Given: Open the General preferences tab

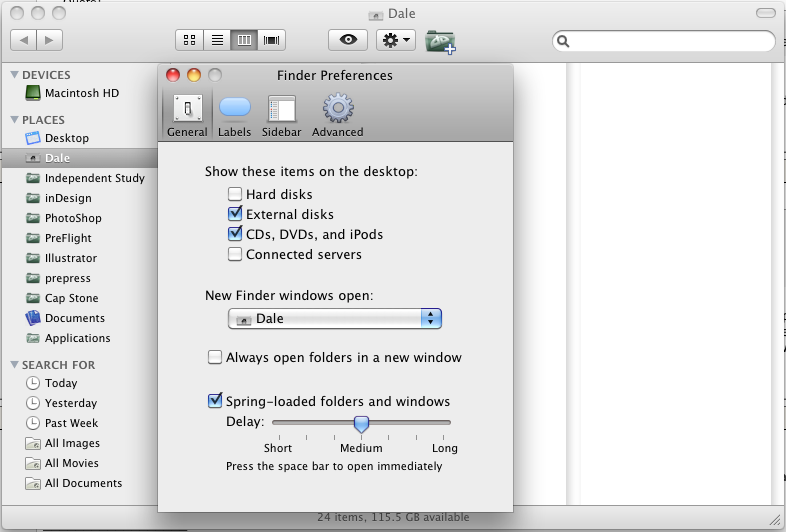Looking at the screenshot, I should click(x=187, y=115).
